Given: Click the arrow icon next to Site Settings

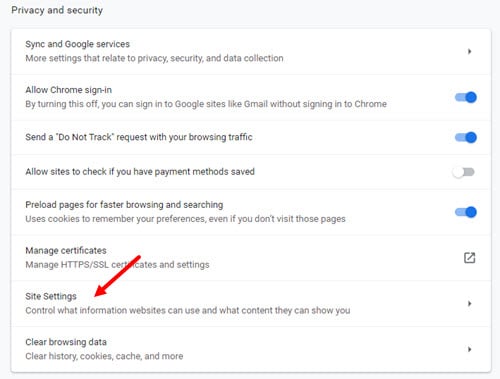Looking at the screenshot, I should pyautogui.click(x=469, y=303).
